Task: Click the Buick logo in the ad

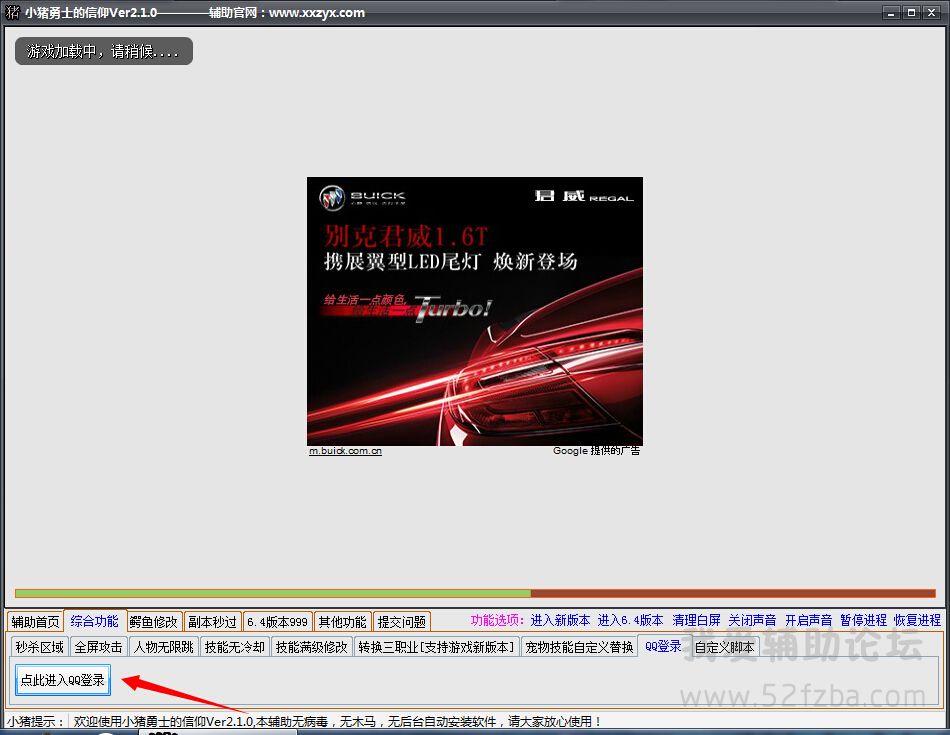Action: (331, 198)
